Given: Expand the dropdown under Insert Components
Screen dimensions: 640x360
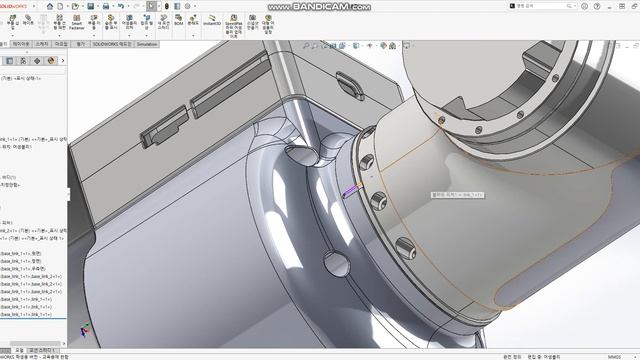Looking at the screenshot, I should (13, 36).
